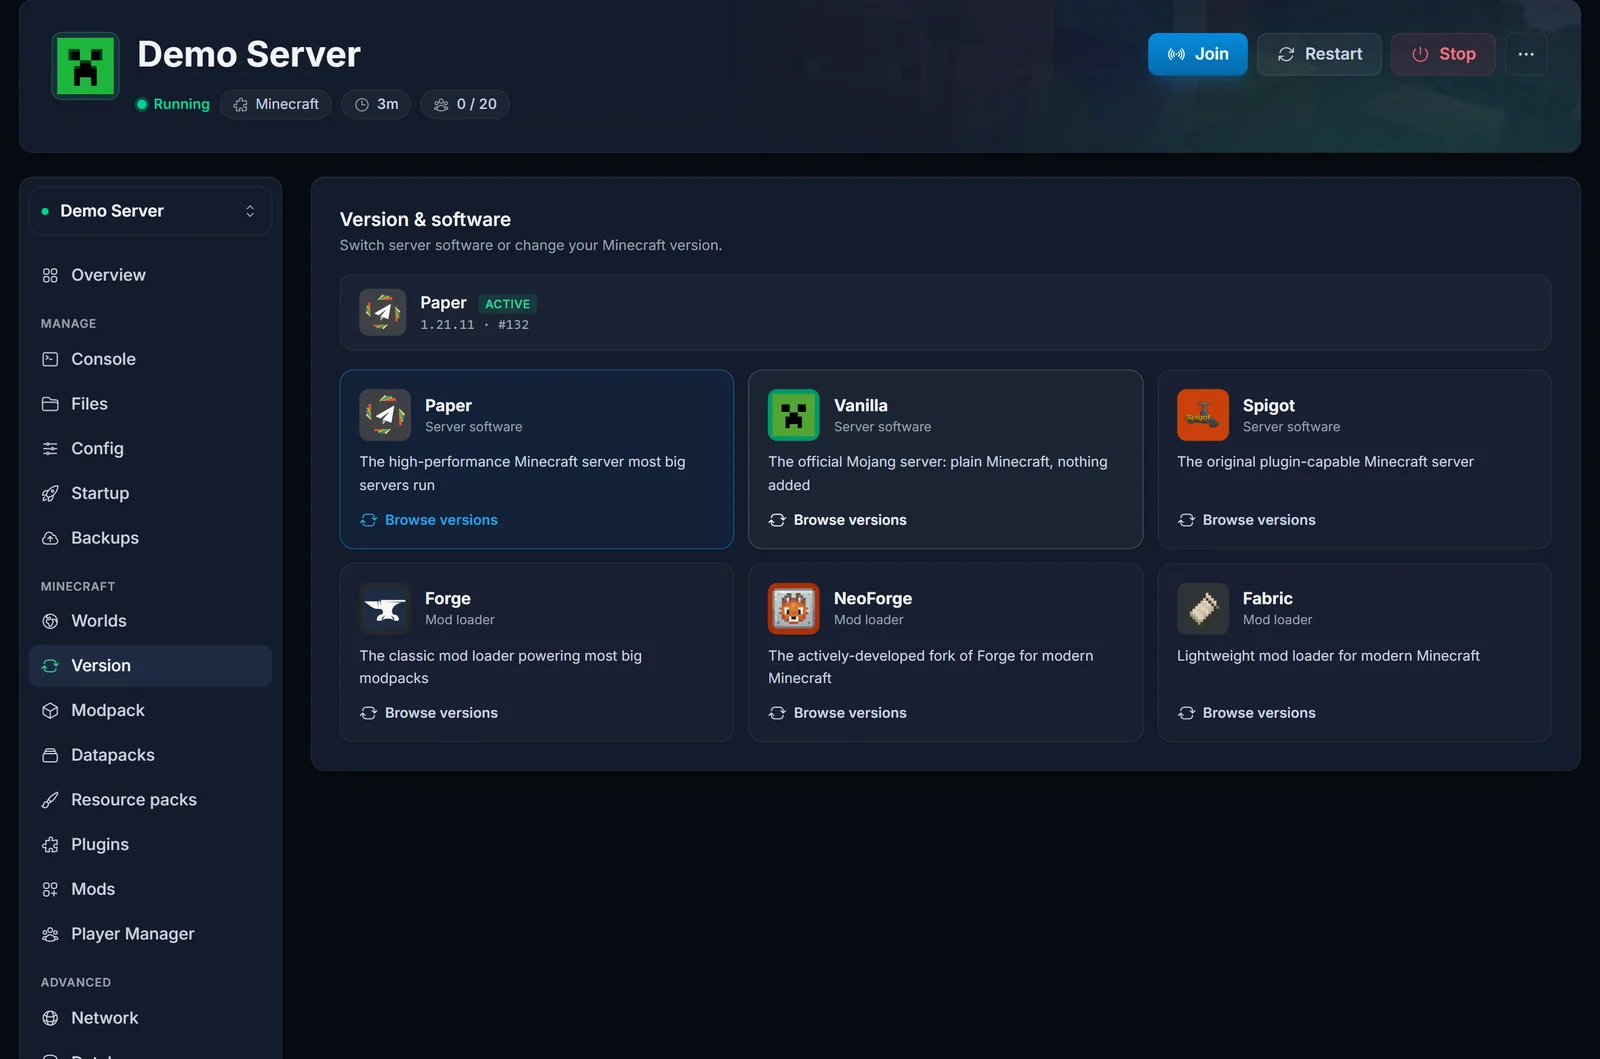Click the NeoForge card title

tap(873, 598)
